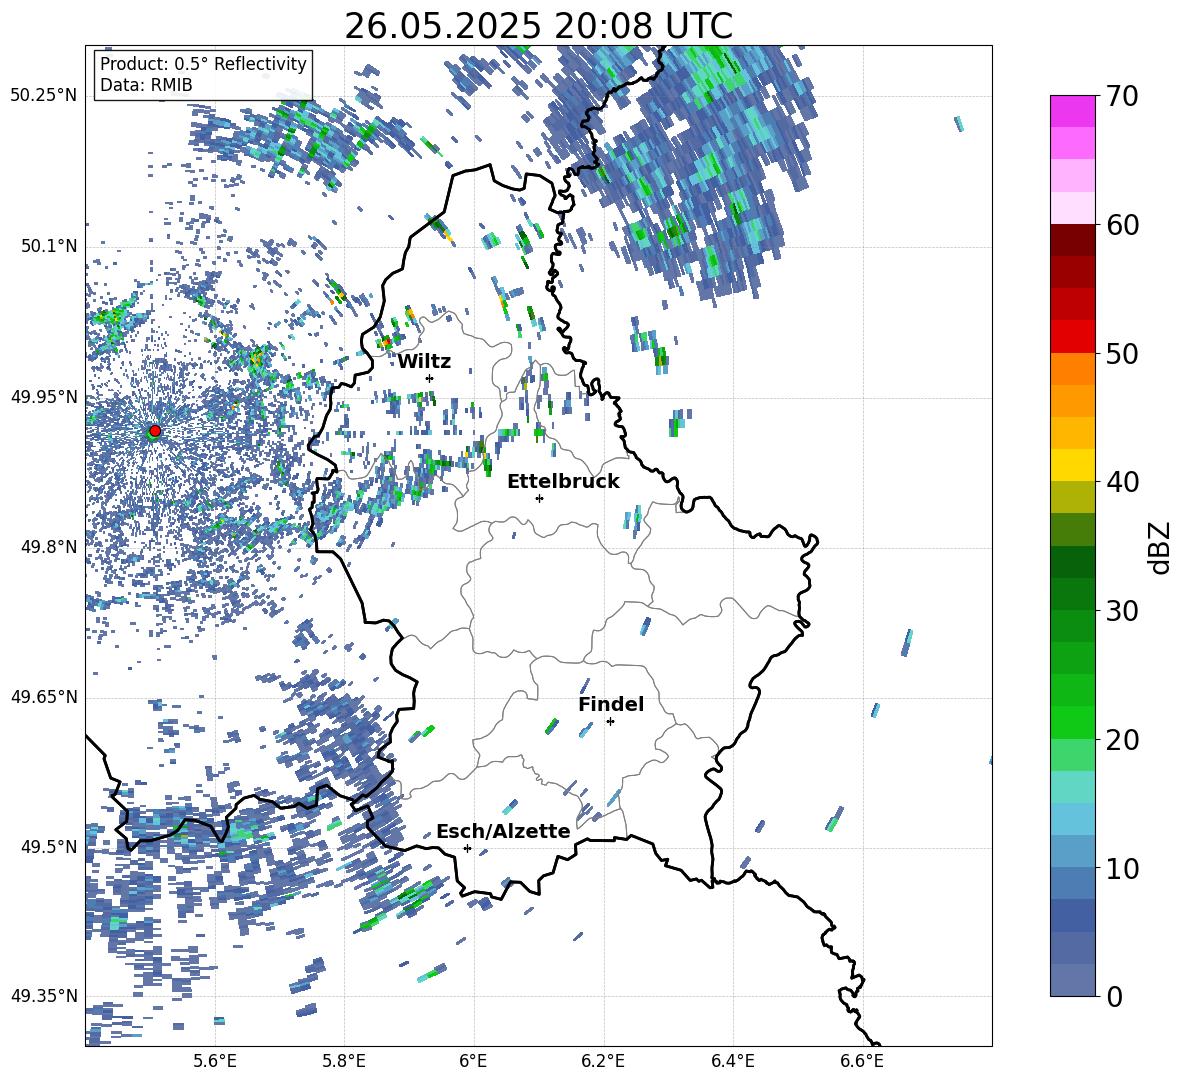1184x1081 pixels.
Task: Click the 50 dBZ colorbar tick label
Action: [x=1122, y=354]
